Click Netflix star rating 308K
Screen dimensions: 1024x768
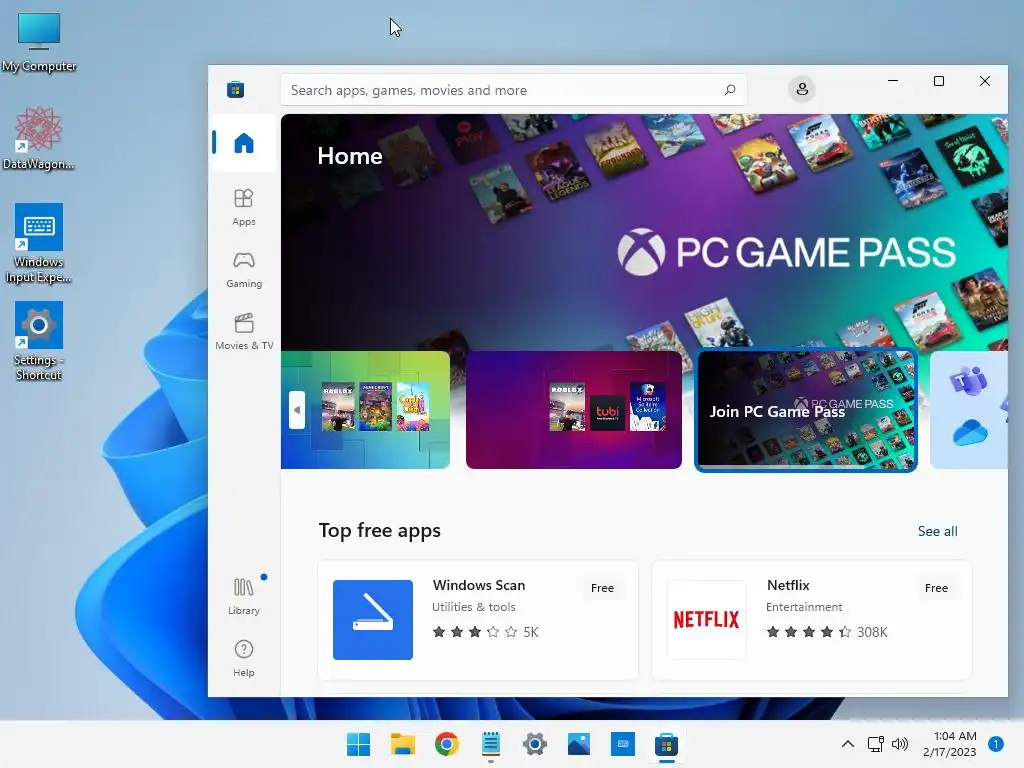827,632
